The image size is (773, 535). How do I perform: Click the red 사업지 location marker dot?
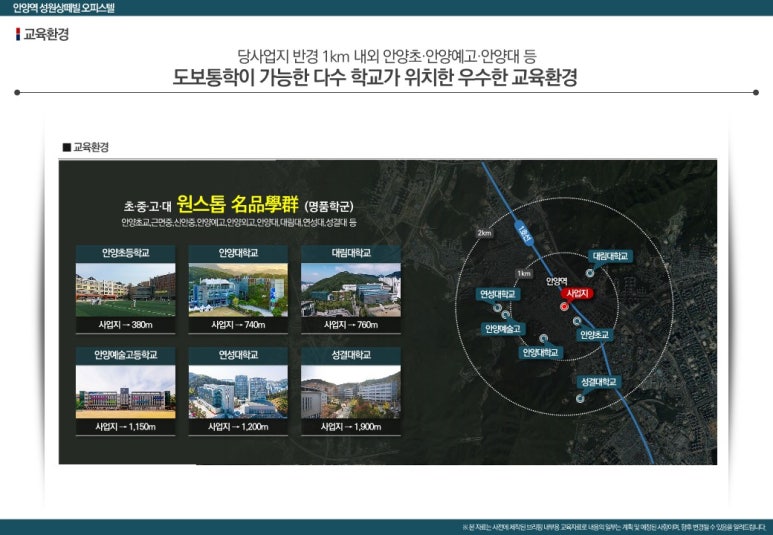tap(564, 307)
